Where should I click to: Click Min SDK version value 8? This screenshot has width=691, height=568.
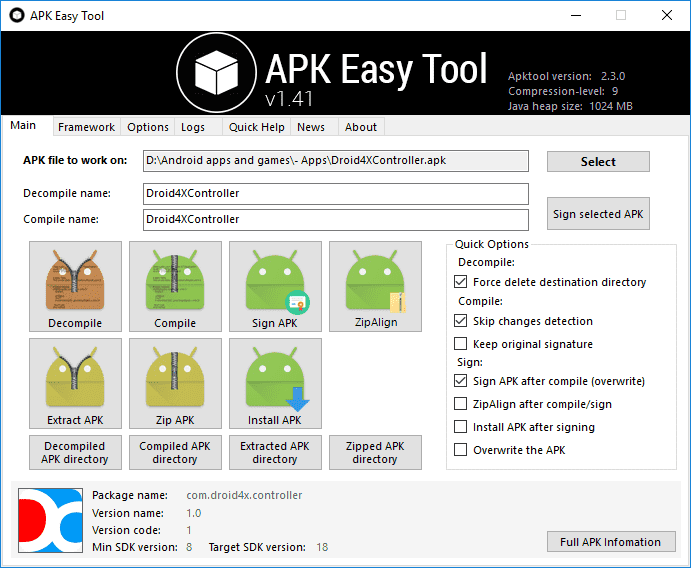click(x=189, y=547)
